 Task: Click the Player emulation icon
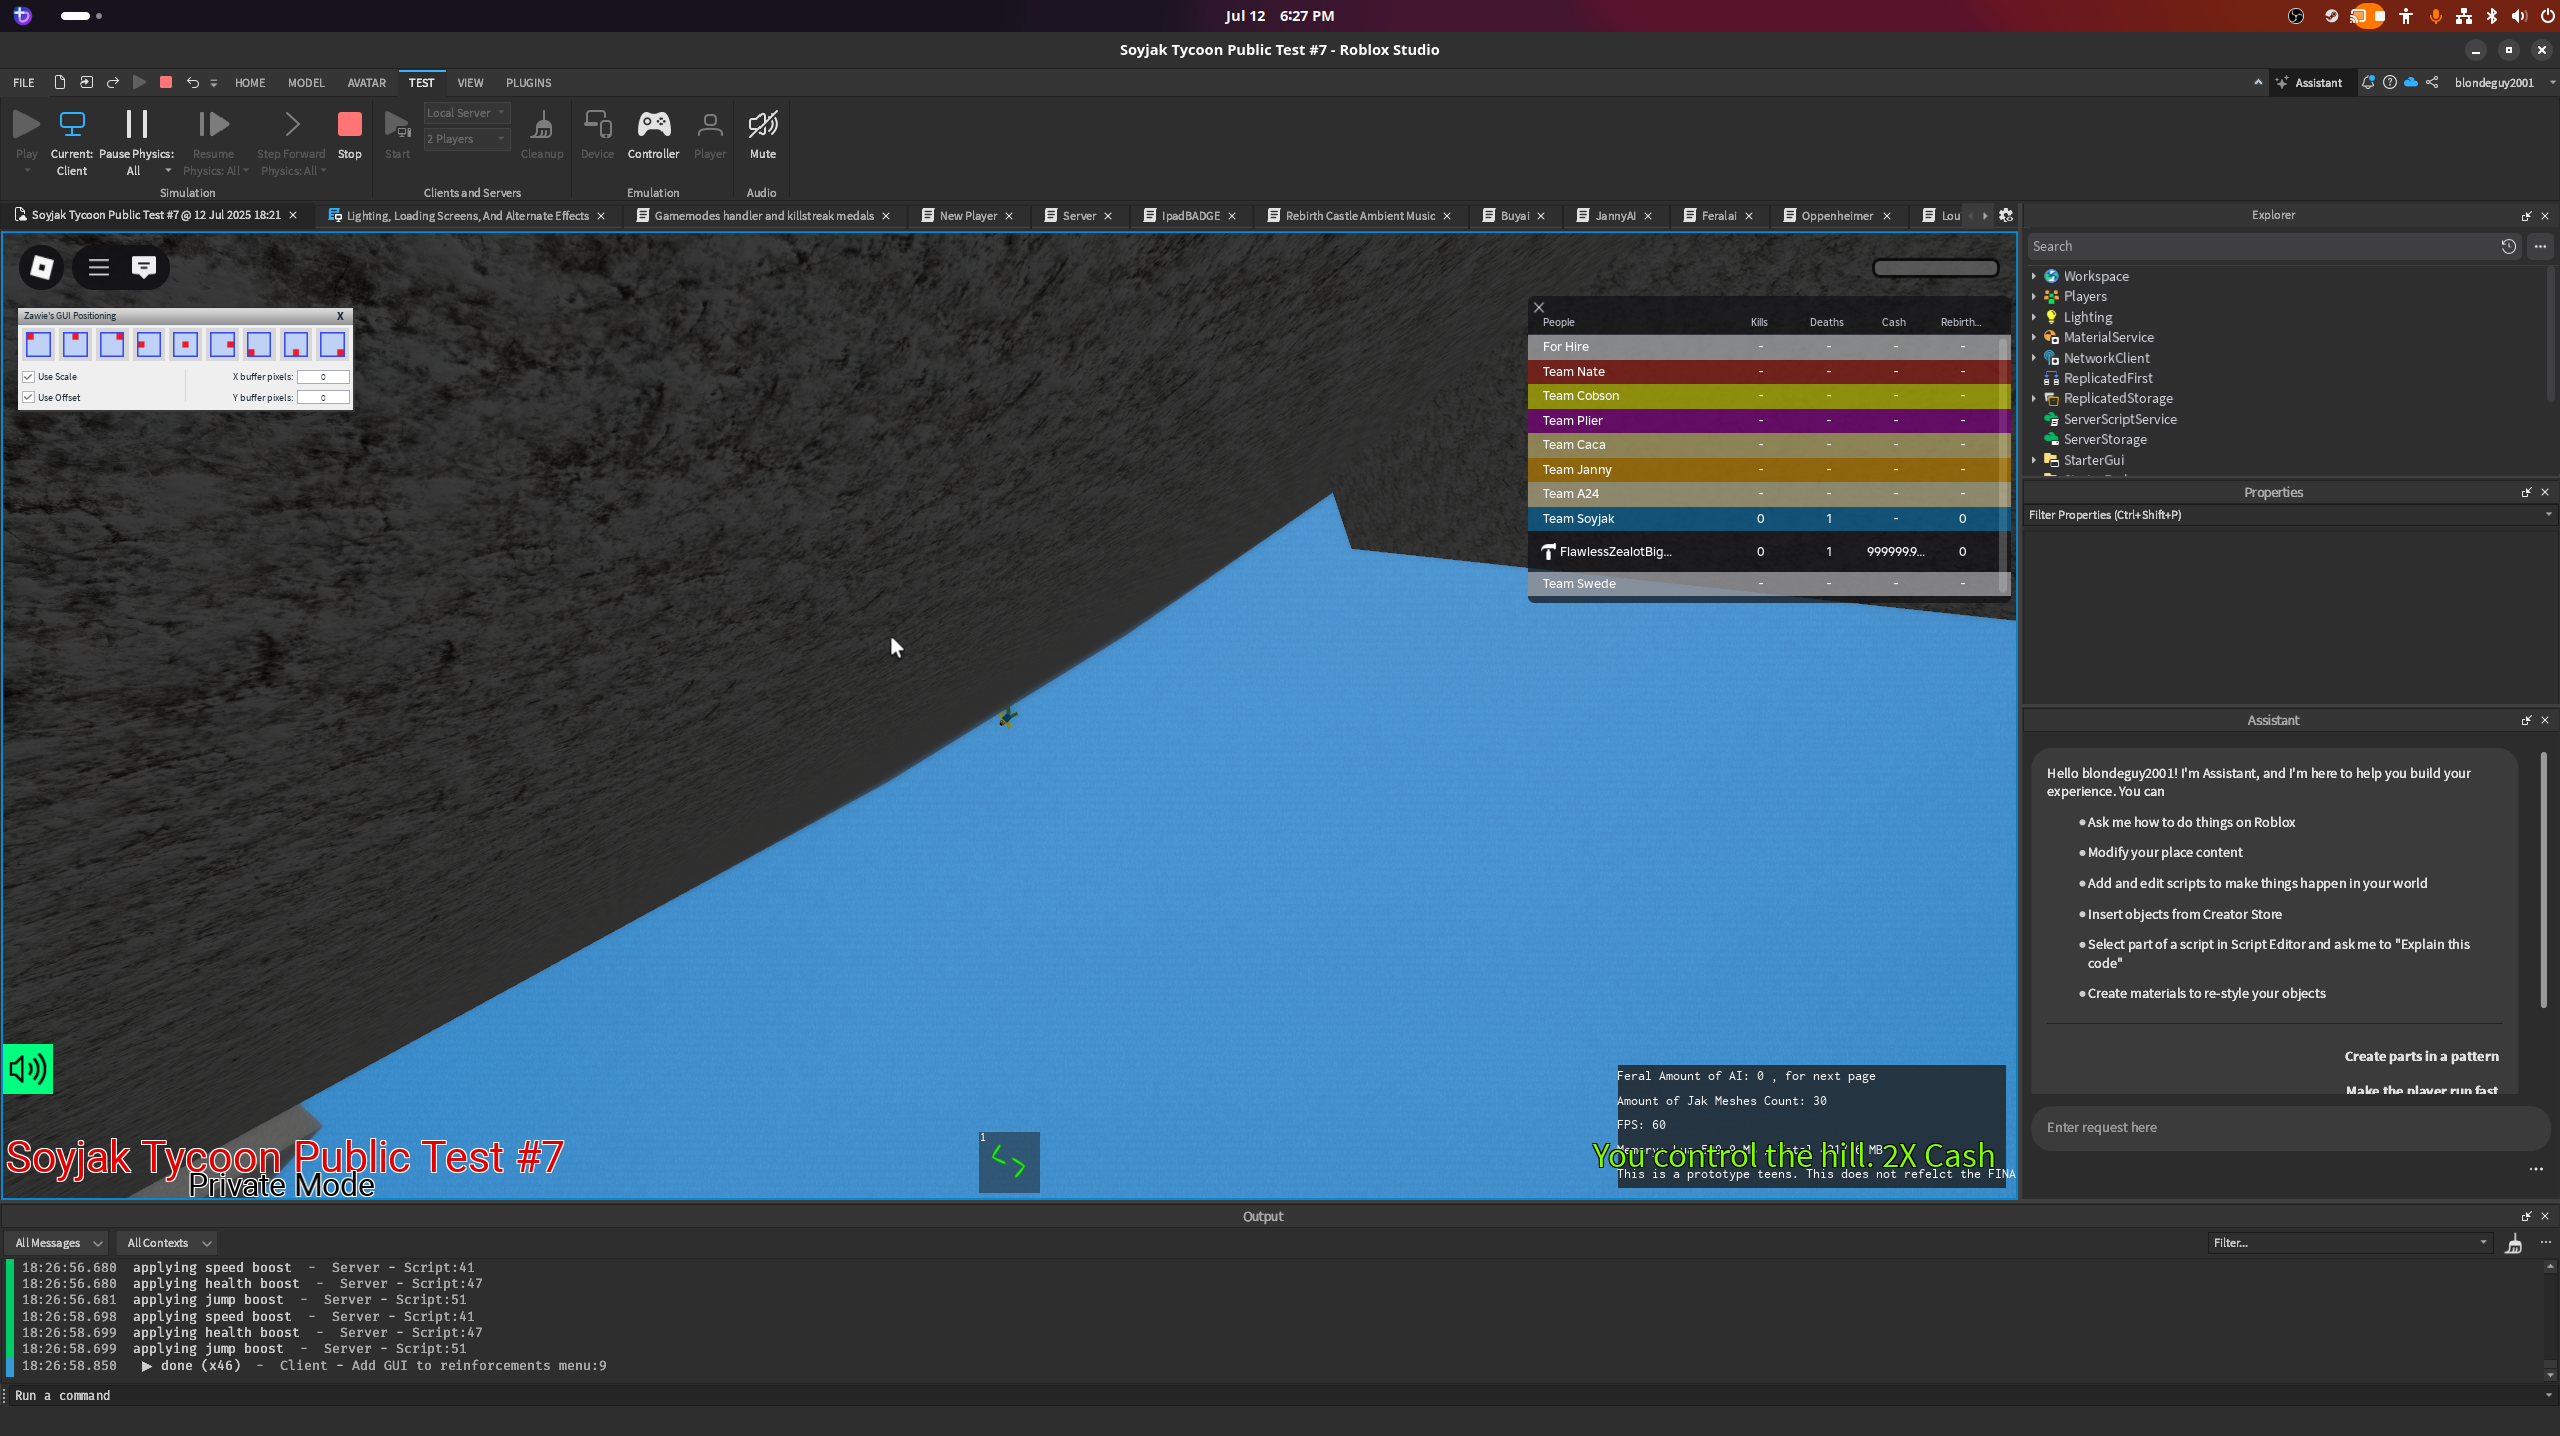(710, 124)
